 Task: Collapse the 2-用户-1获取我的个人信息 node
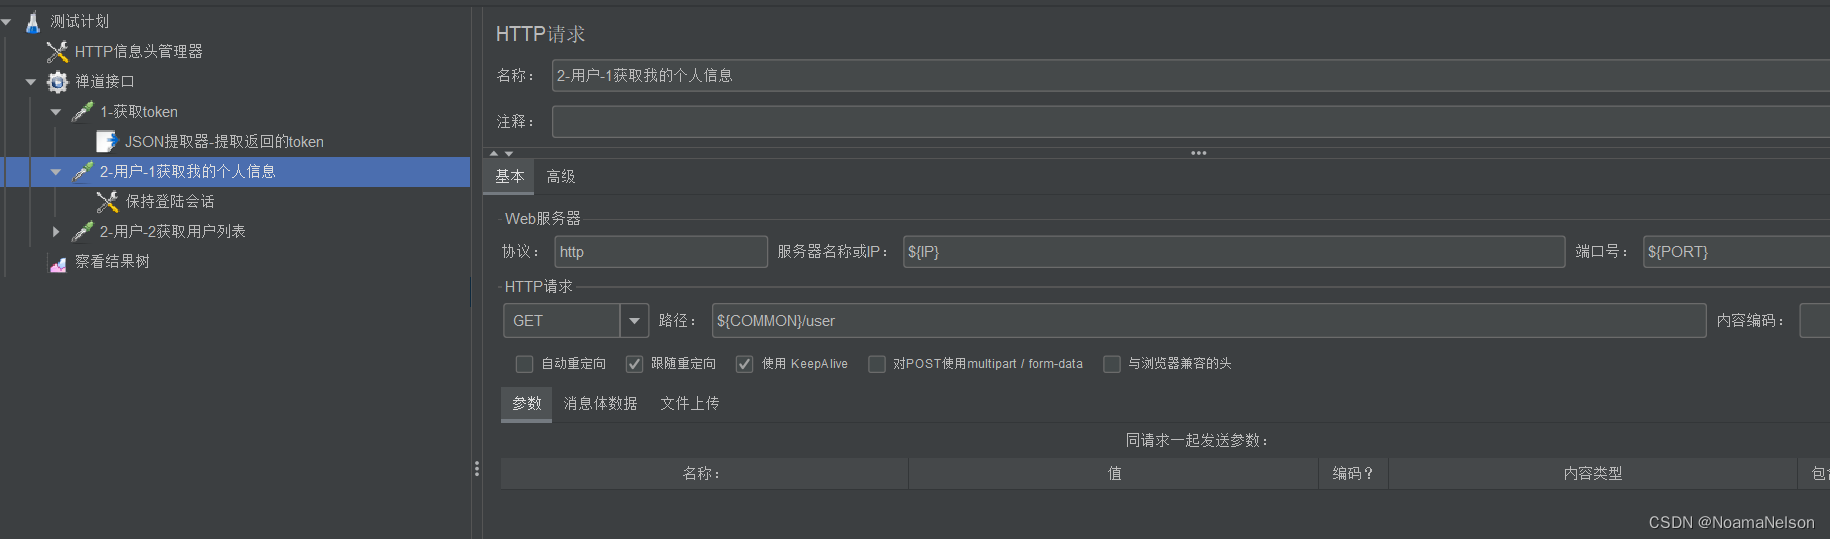(x=56, y=172)
